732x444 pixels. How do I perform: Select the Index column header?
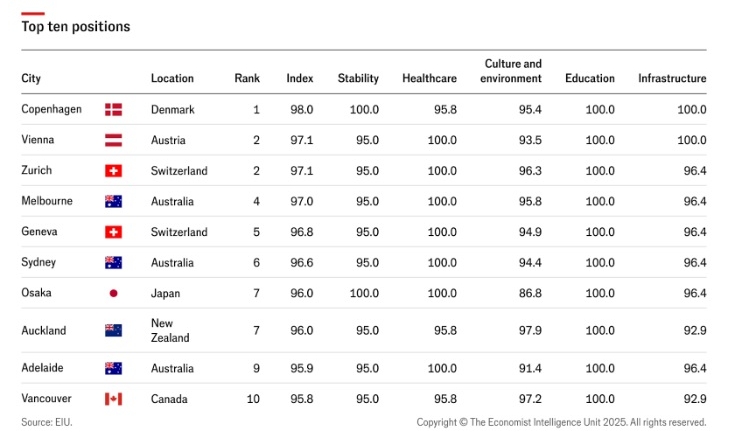click(x=300, y=78)
